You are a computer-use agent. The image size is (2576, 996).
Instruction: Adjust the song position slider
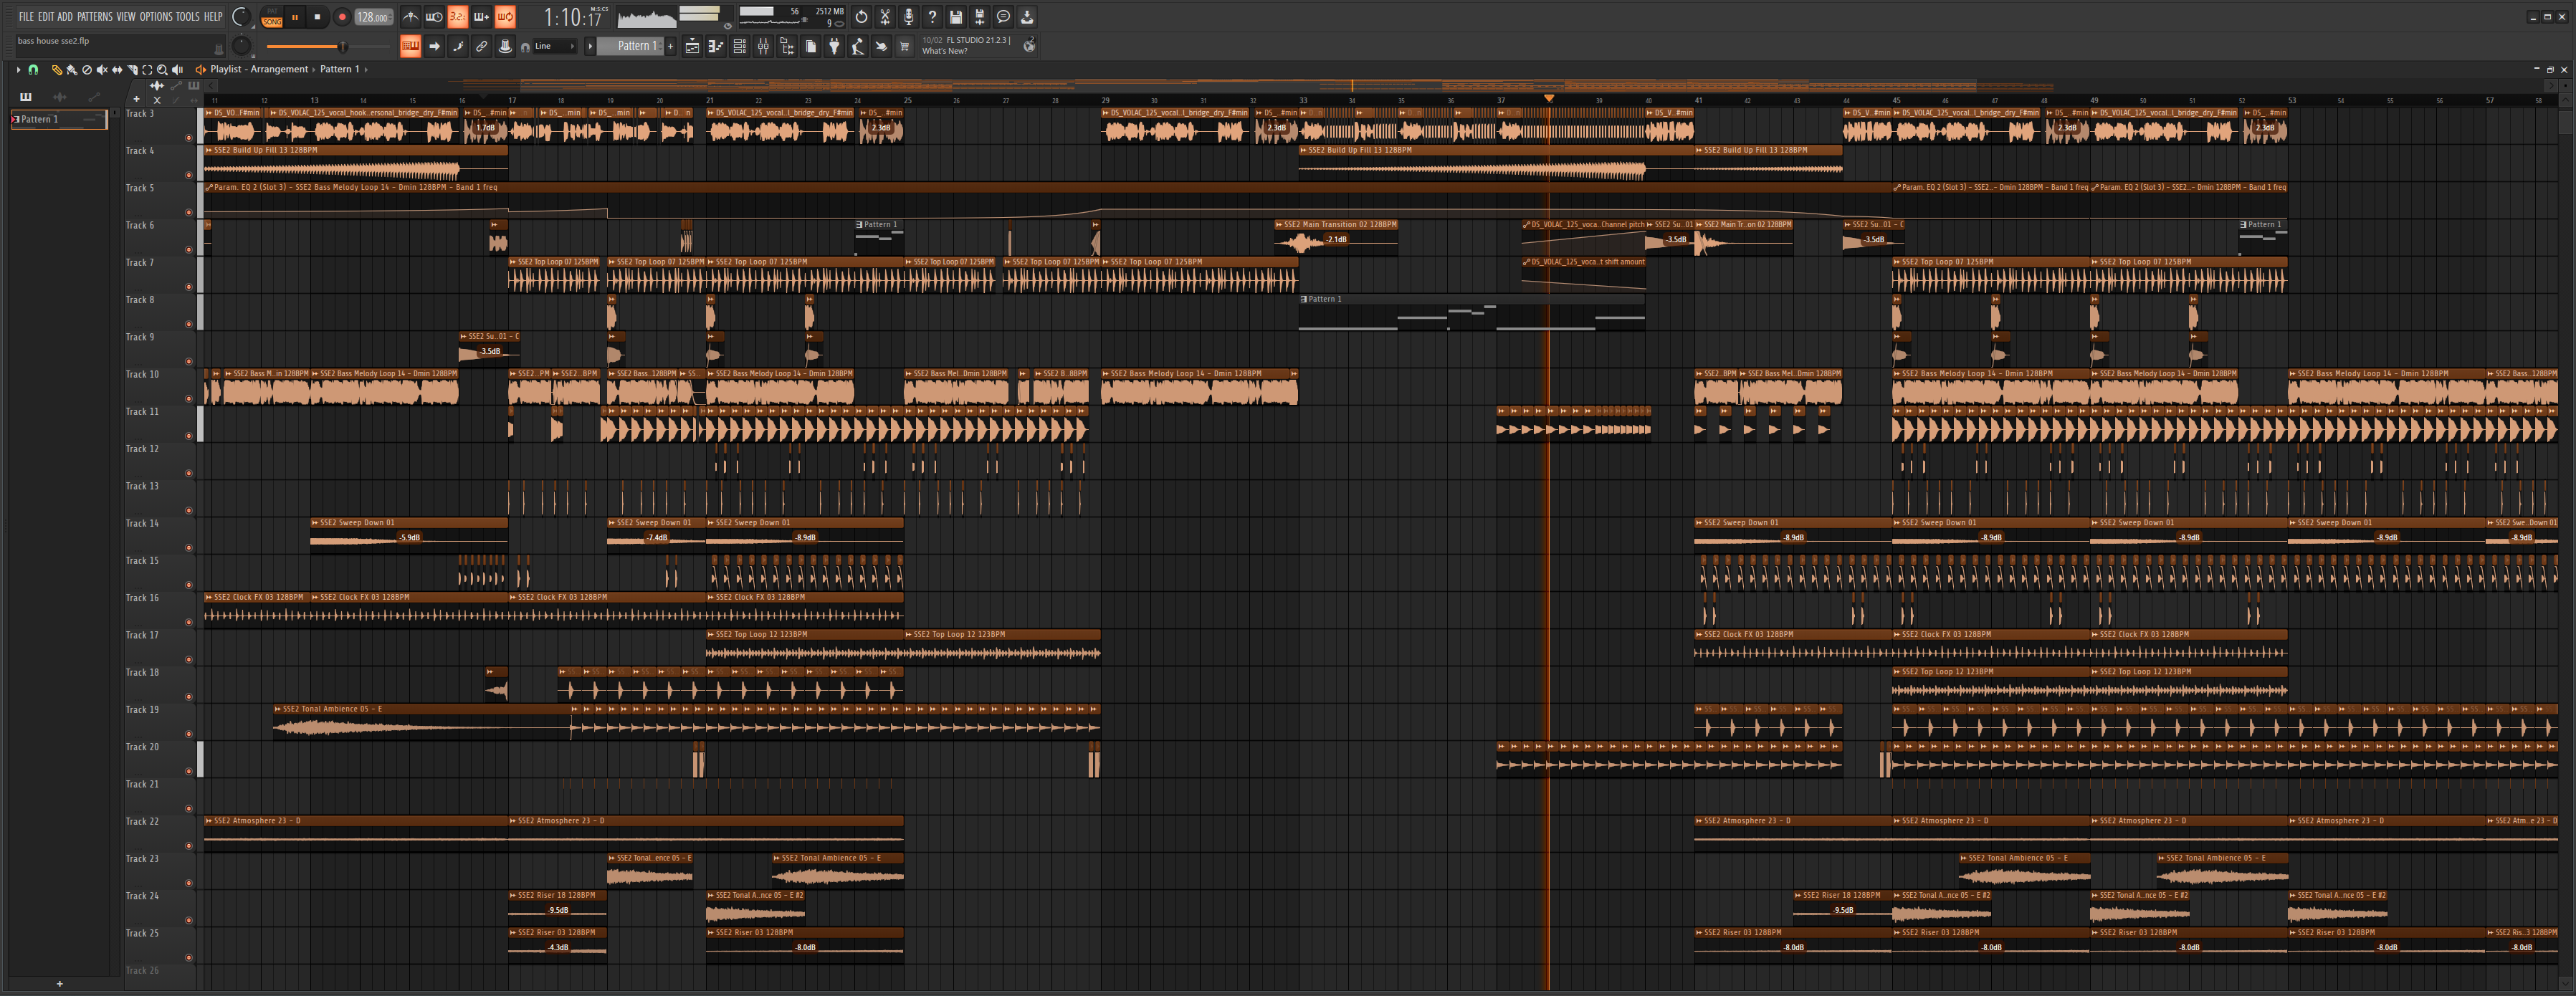coord(343,46)
